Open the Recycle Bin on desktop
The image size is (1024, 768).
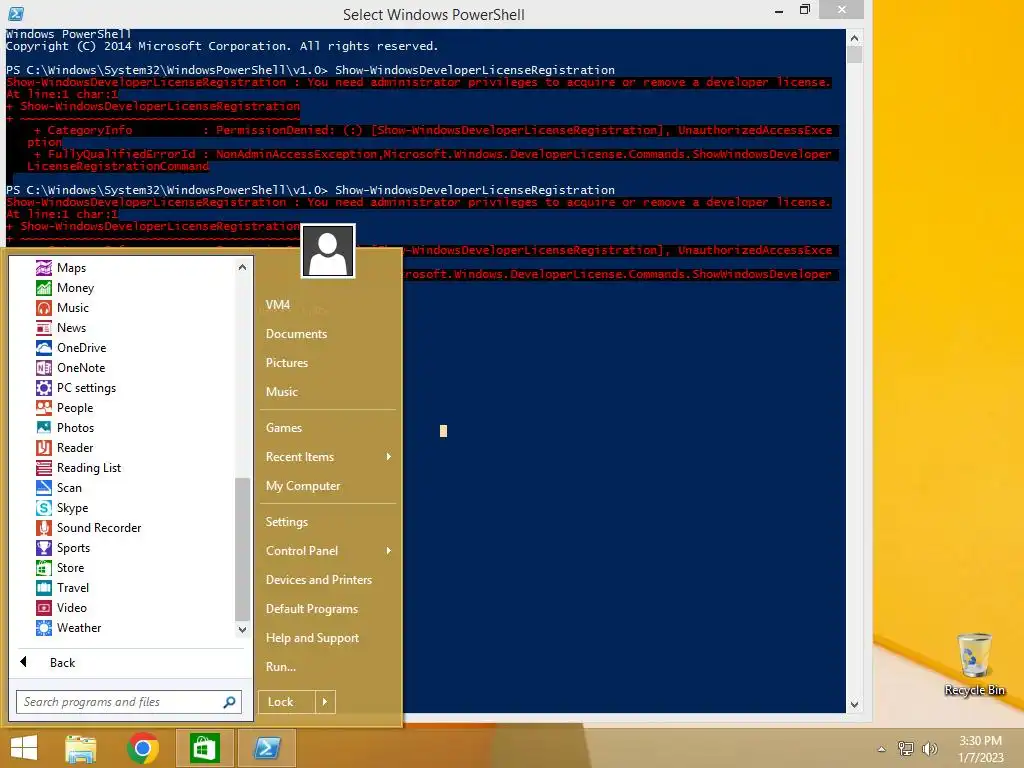[x=974, y=665]
